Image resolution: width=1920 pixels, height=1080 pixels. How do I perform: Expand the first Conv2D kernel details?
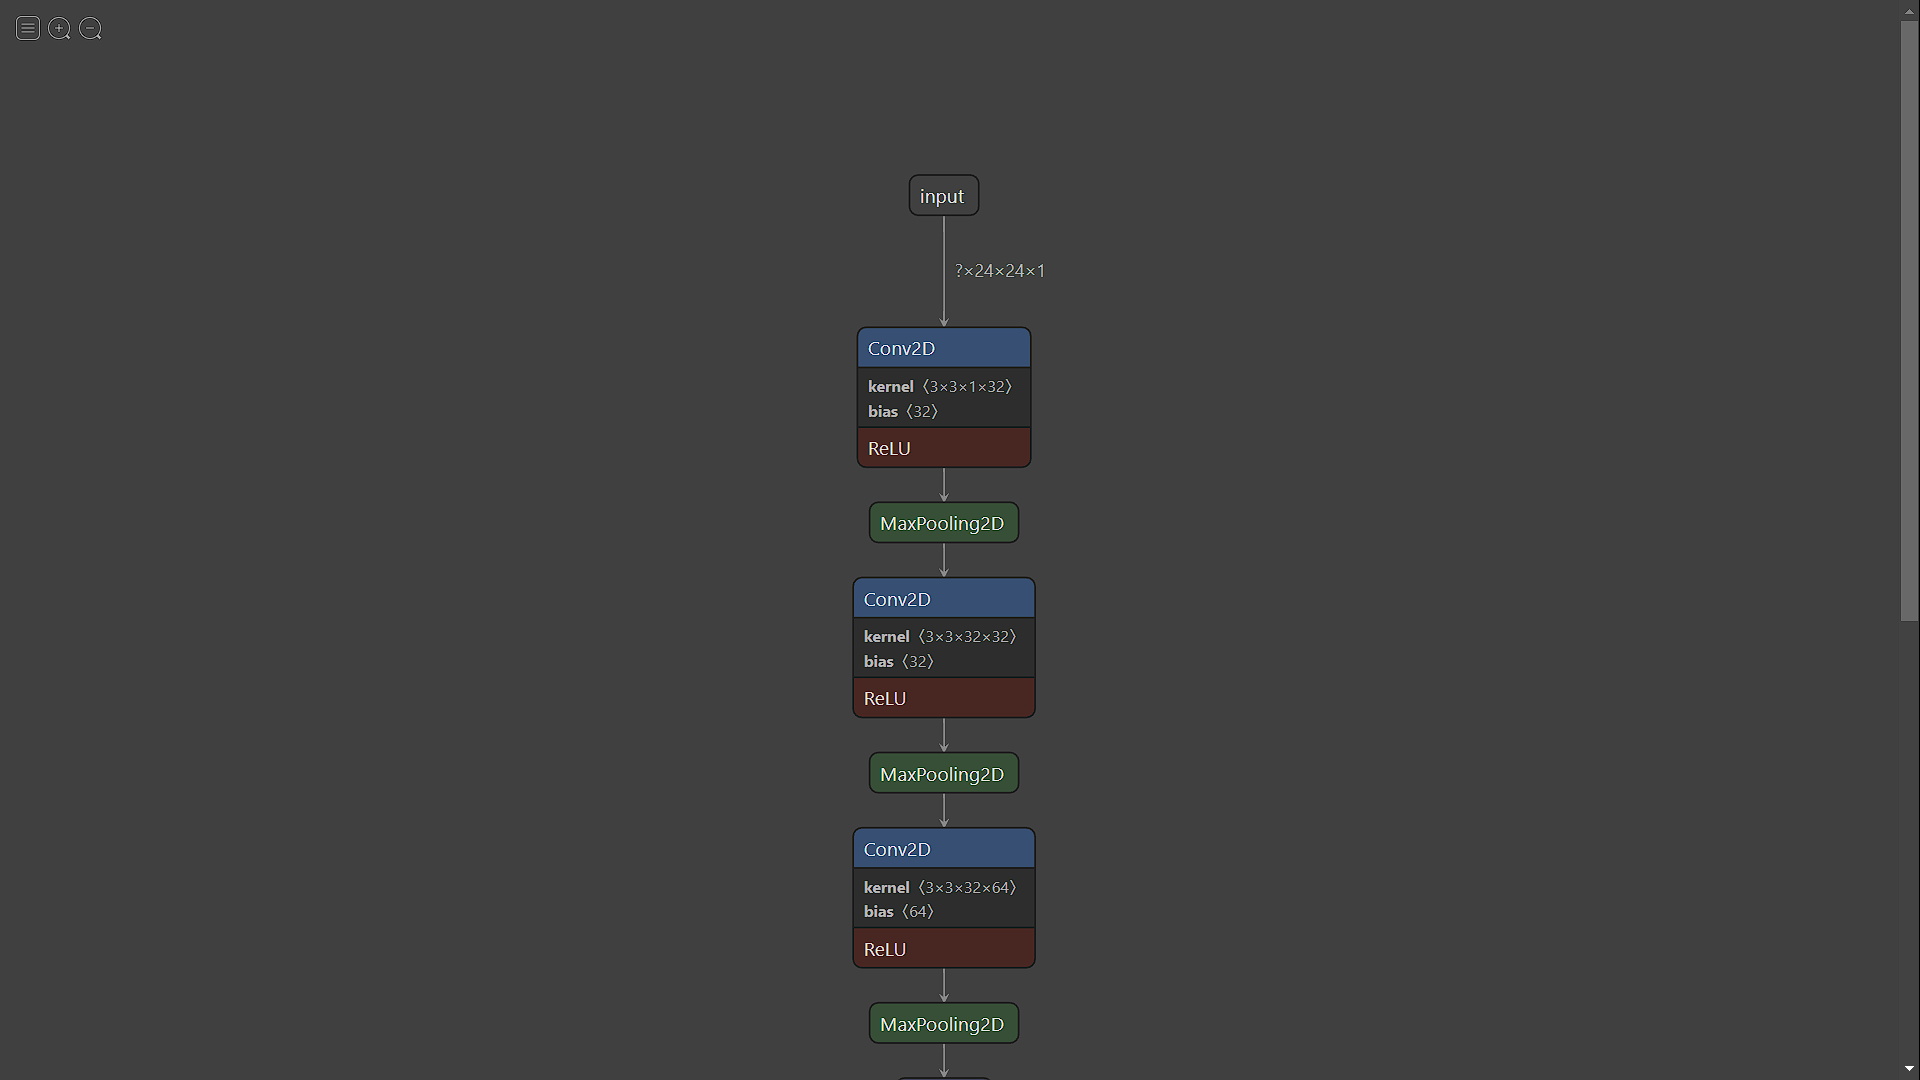942,385
